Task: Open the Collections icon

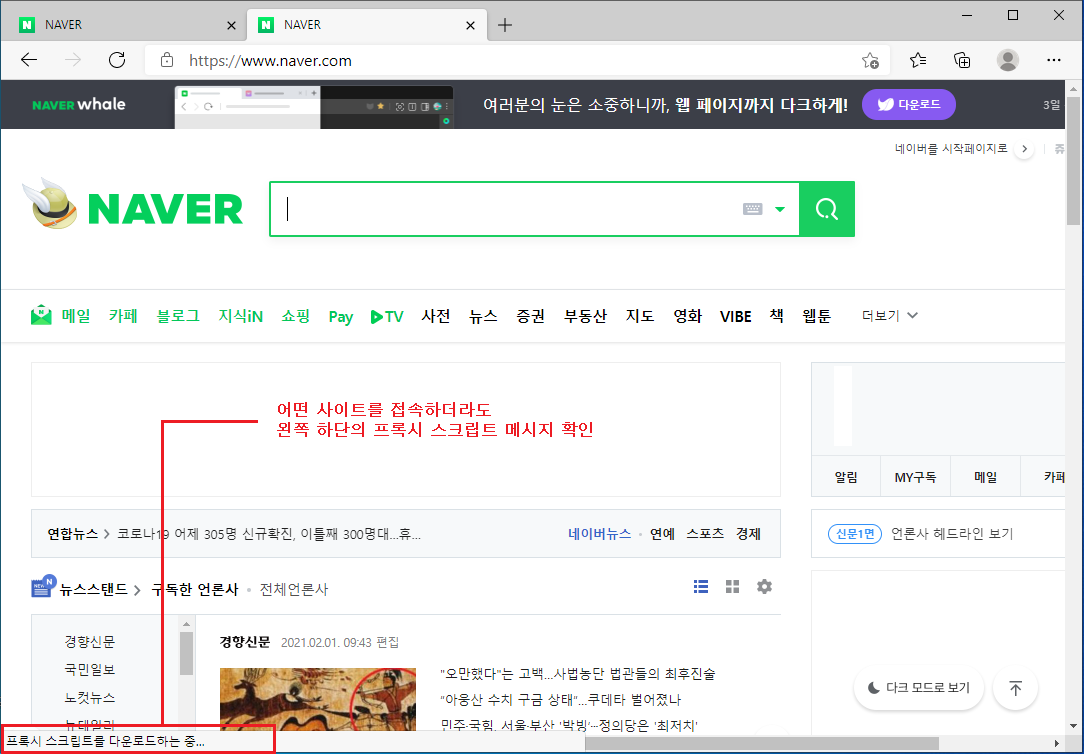Action: [962, 60]
